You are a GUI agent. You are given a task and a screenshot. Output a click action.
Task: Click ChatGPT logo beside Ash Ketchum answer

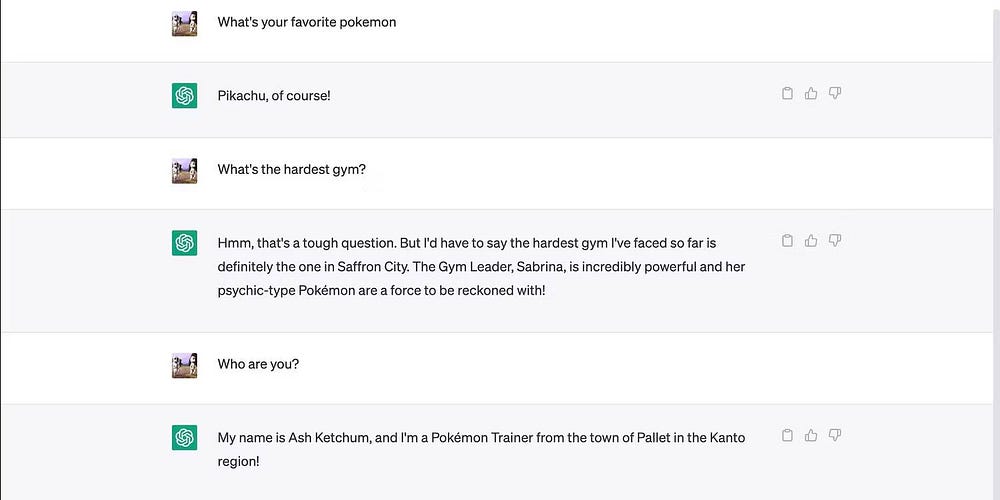coord(184,437)
